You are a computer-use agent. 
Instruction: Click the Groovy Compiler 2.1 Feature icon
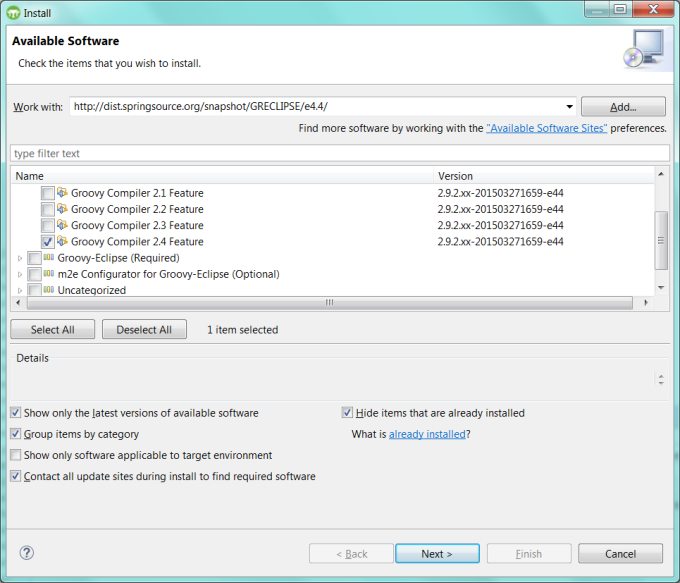pos(62,193)
